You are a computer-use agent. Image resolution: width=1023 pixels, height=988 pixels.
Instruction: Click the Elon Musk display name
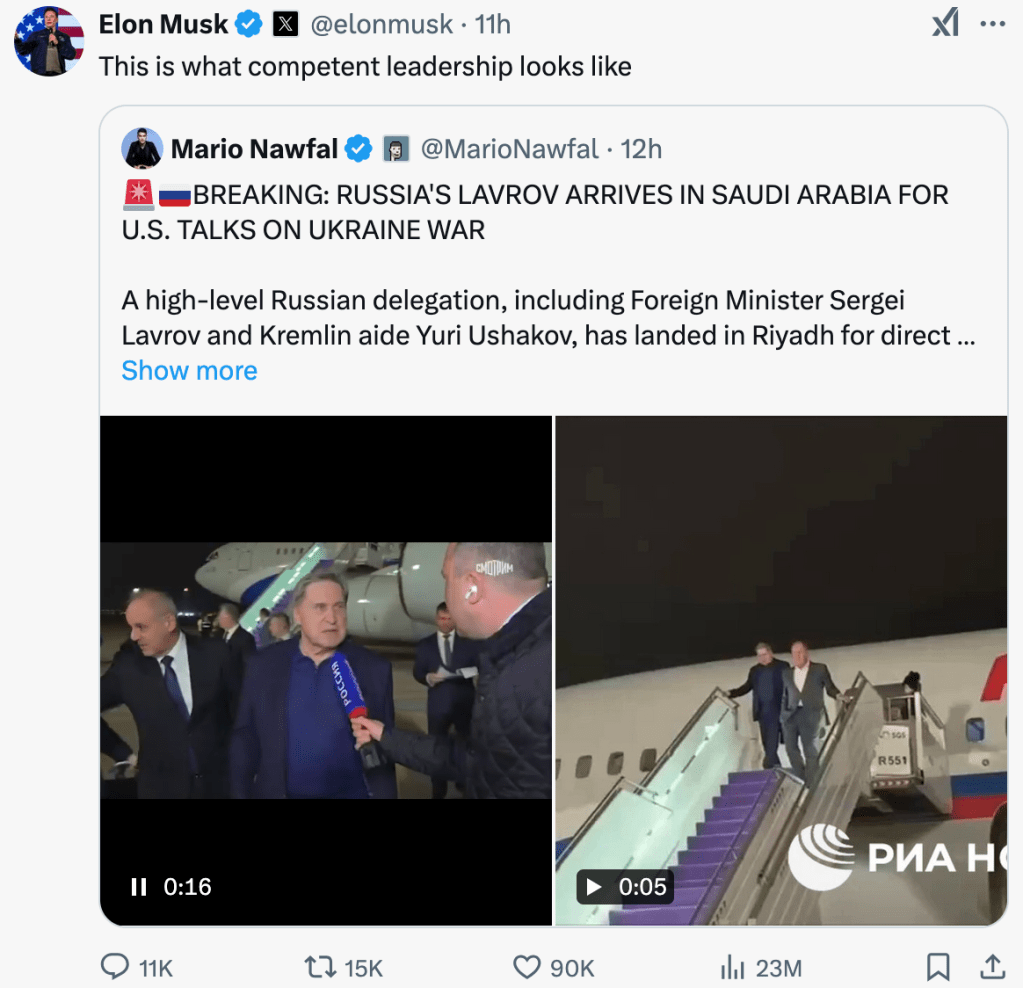pos(164,24)
